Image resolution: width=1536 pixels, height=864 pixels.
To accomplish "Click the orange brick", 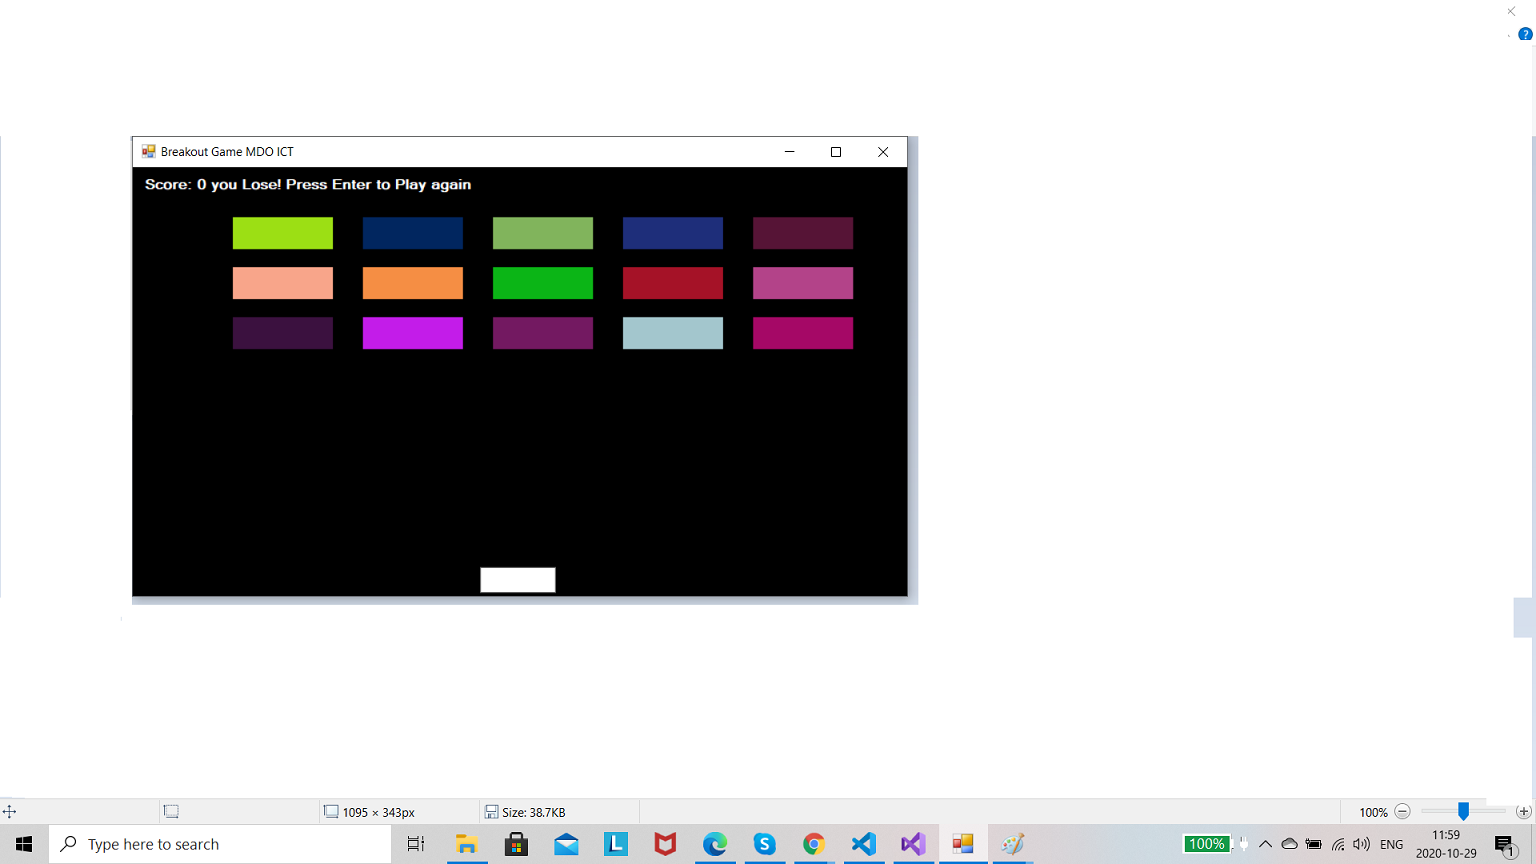I will 413,283.
